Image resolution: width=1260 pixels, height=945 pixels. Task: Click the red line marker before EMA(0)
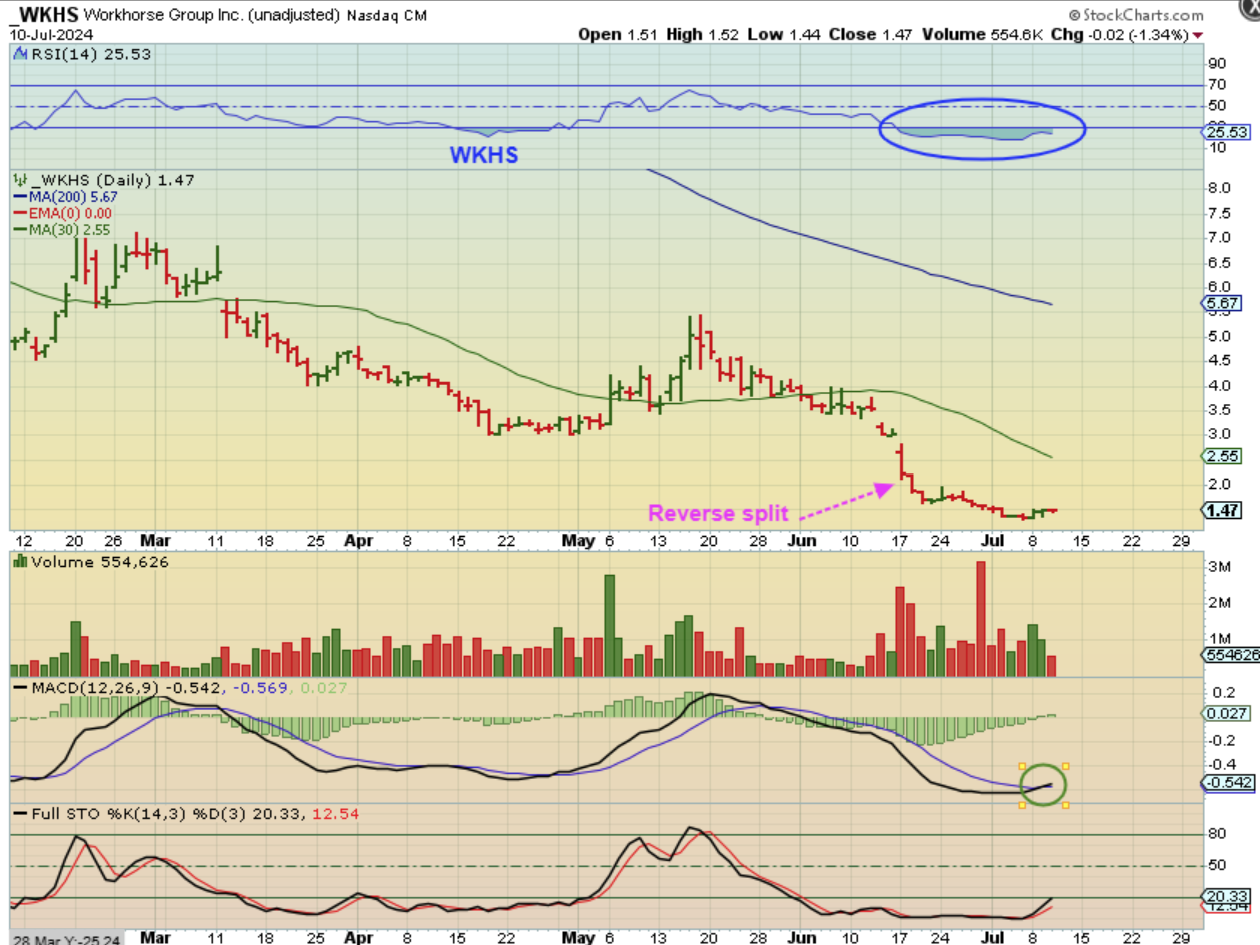[x=20, y=213]
